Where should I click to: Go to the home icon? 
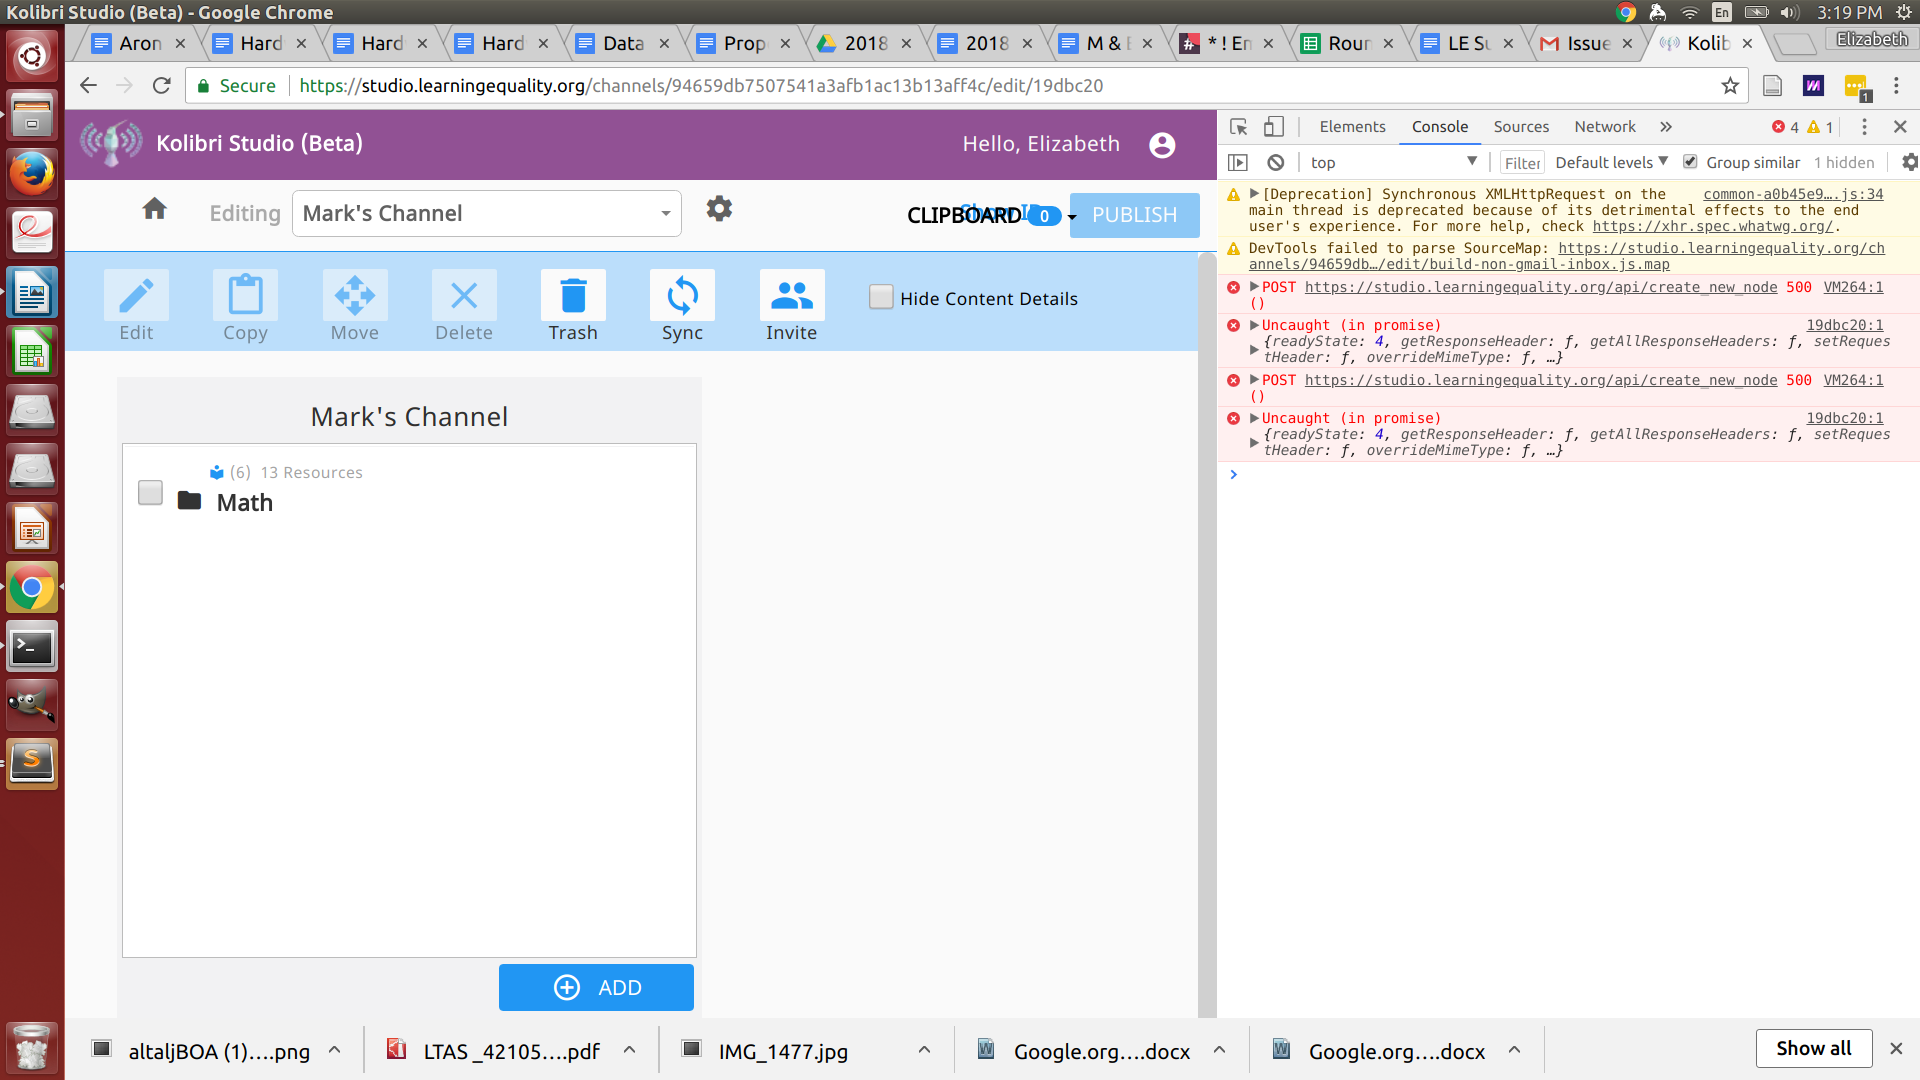tap(154, 209)
